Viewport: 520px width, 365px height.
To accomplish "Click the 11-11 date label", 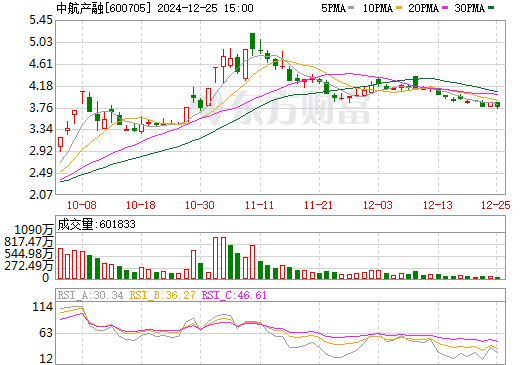I will 259,205.
